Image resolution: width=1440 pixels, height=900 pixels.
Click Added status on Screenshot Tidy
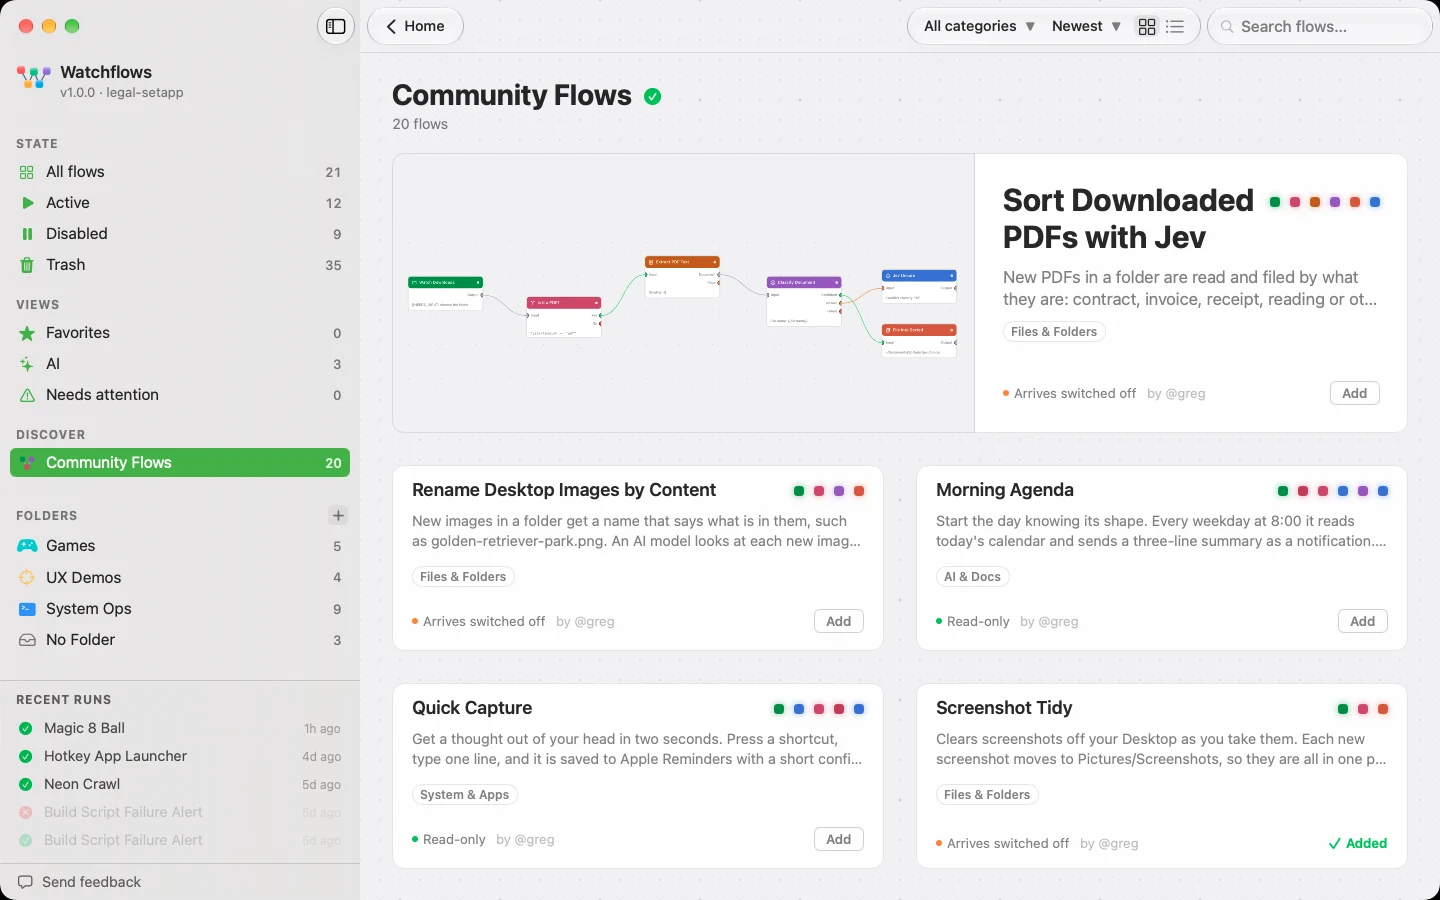tap(1357, 843)
